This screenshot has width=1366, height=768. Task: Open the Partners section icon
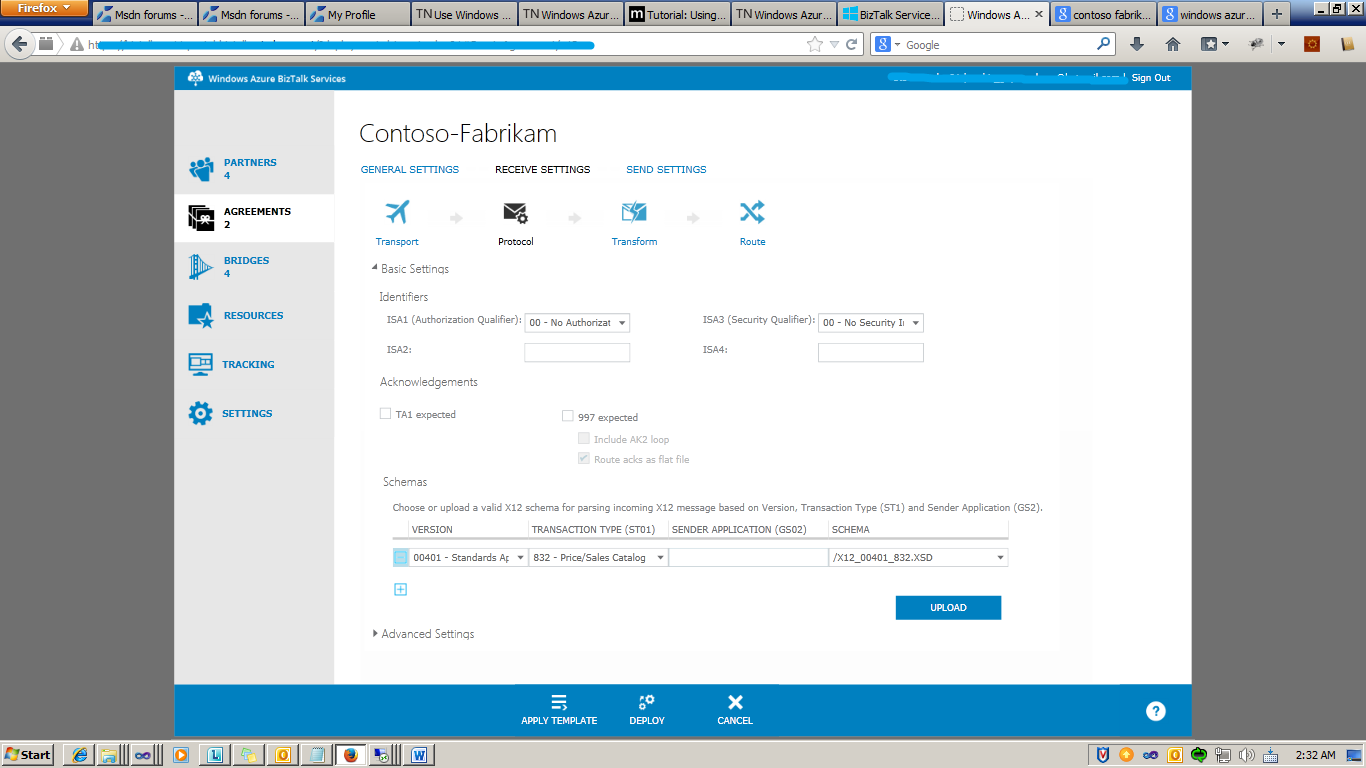(201, 169)
